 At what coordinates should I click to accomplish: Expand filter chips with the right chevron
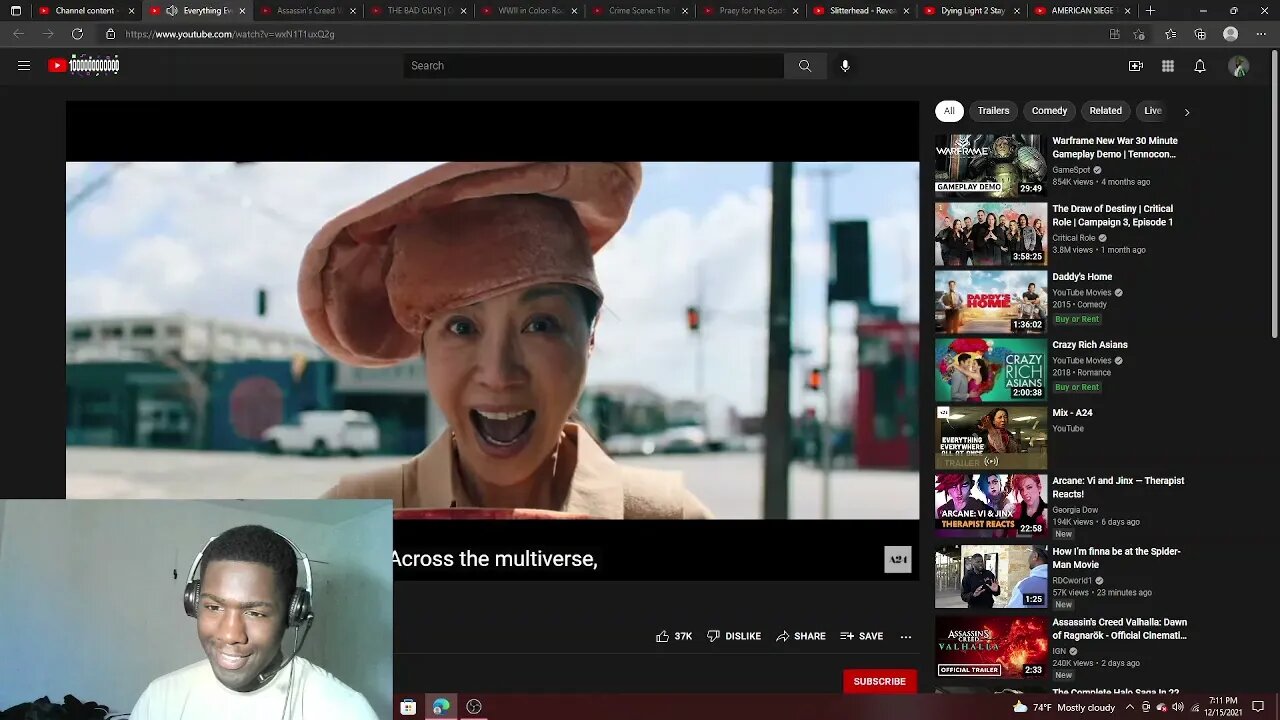pos(1187,112)
